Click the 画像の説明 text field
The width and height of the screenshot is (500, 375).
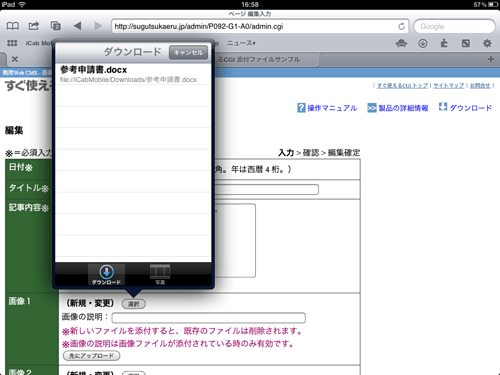coord(209,318)
